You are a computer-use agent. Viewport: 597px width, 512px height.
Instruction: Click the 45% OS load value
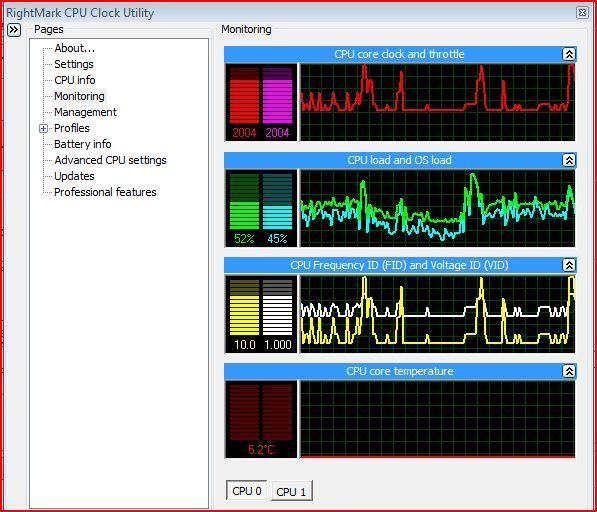[277, 239]
